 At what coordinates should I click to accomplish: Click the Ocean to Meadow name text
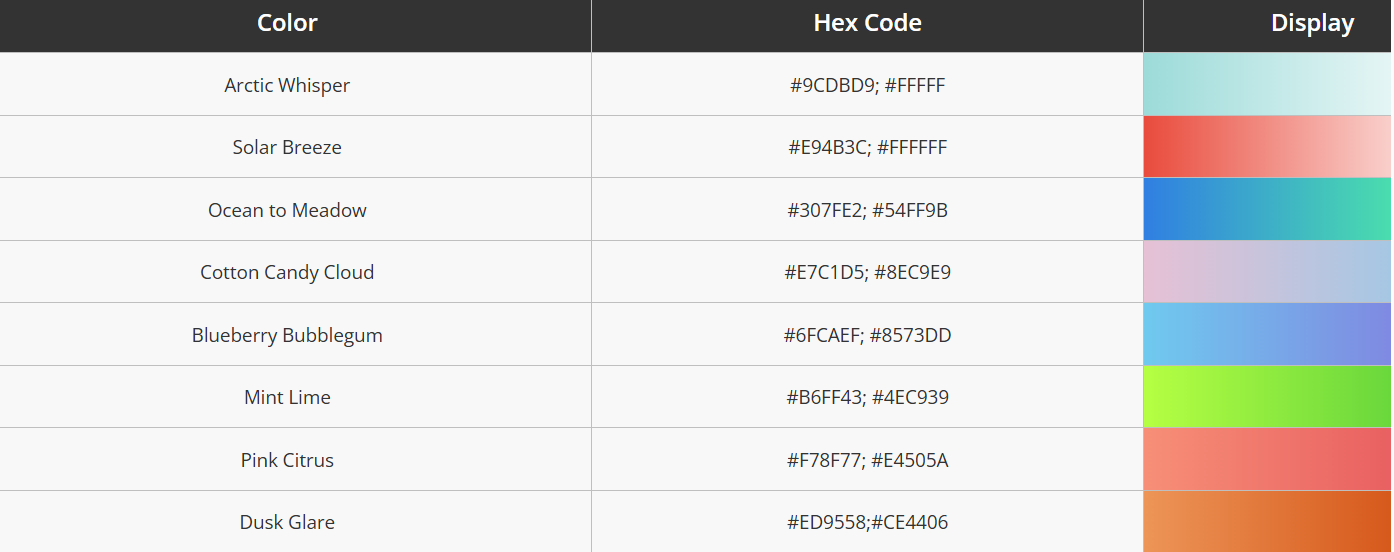(287, 210)
